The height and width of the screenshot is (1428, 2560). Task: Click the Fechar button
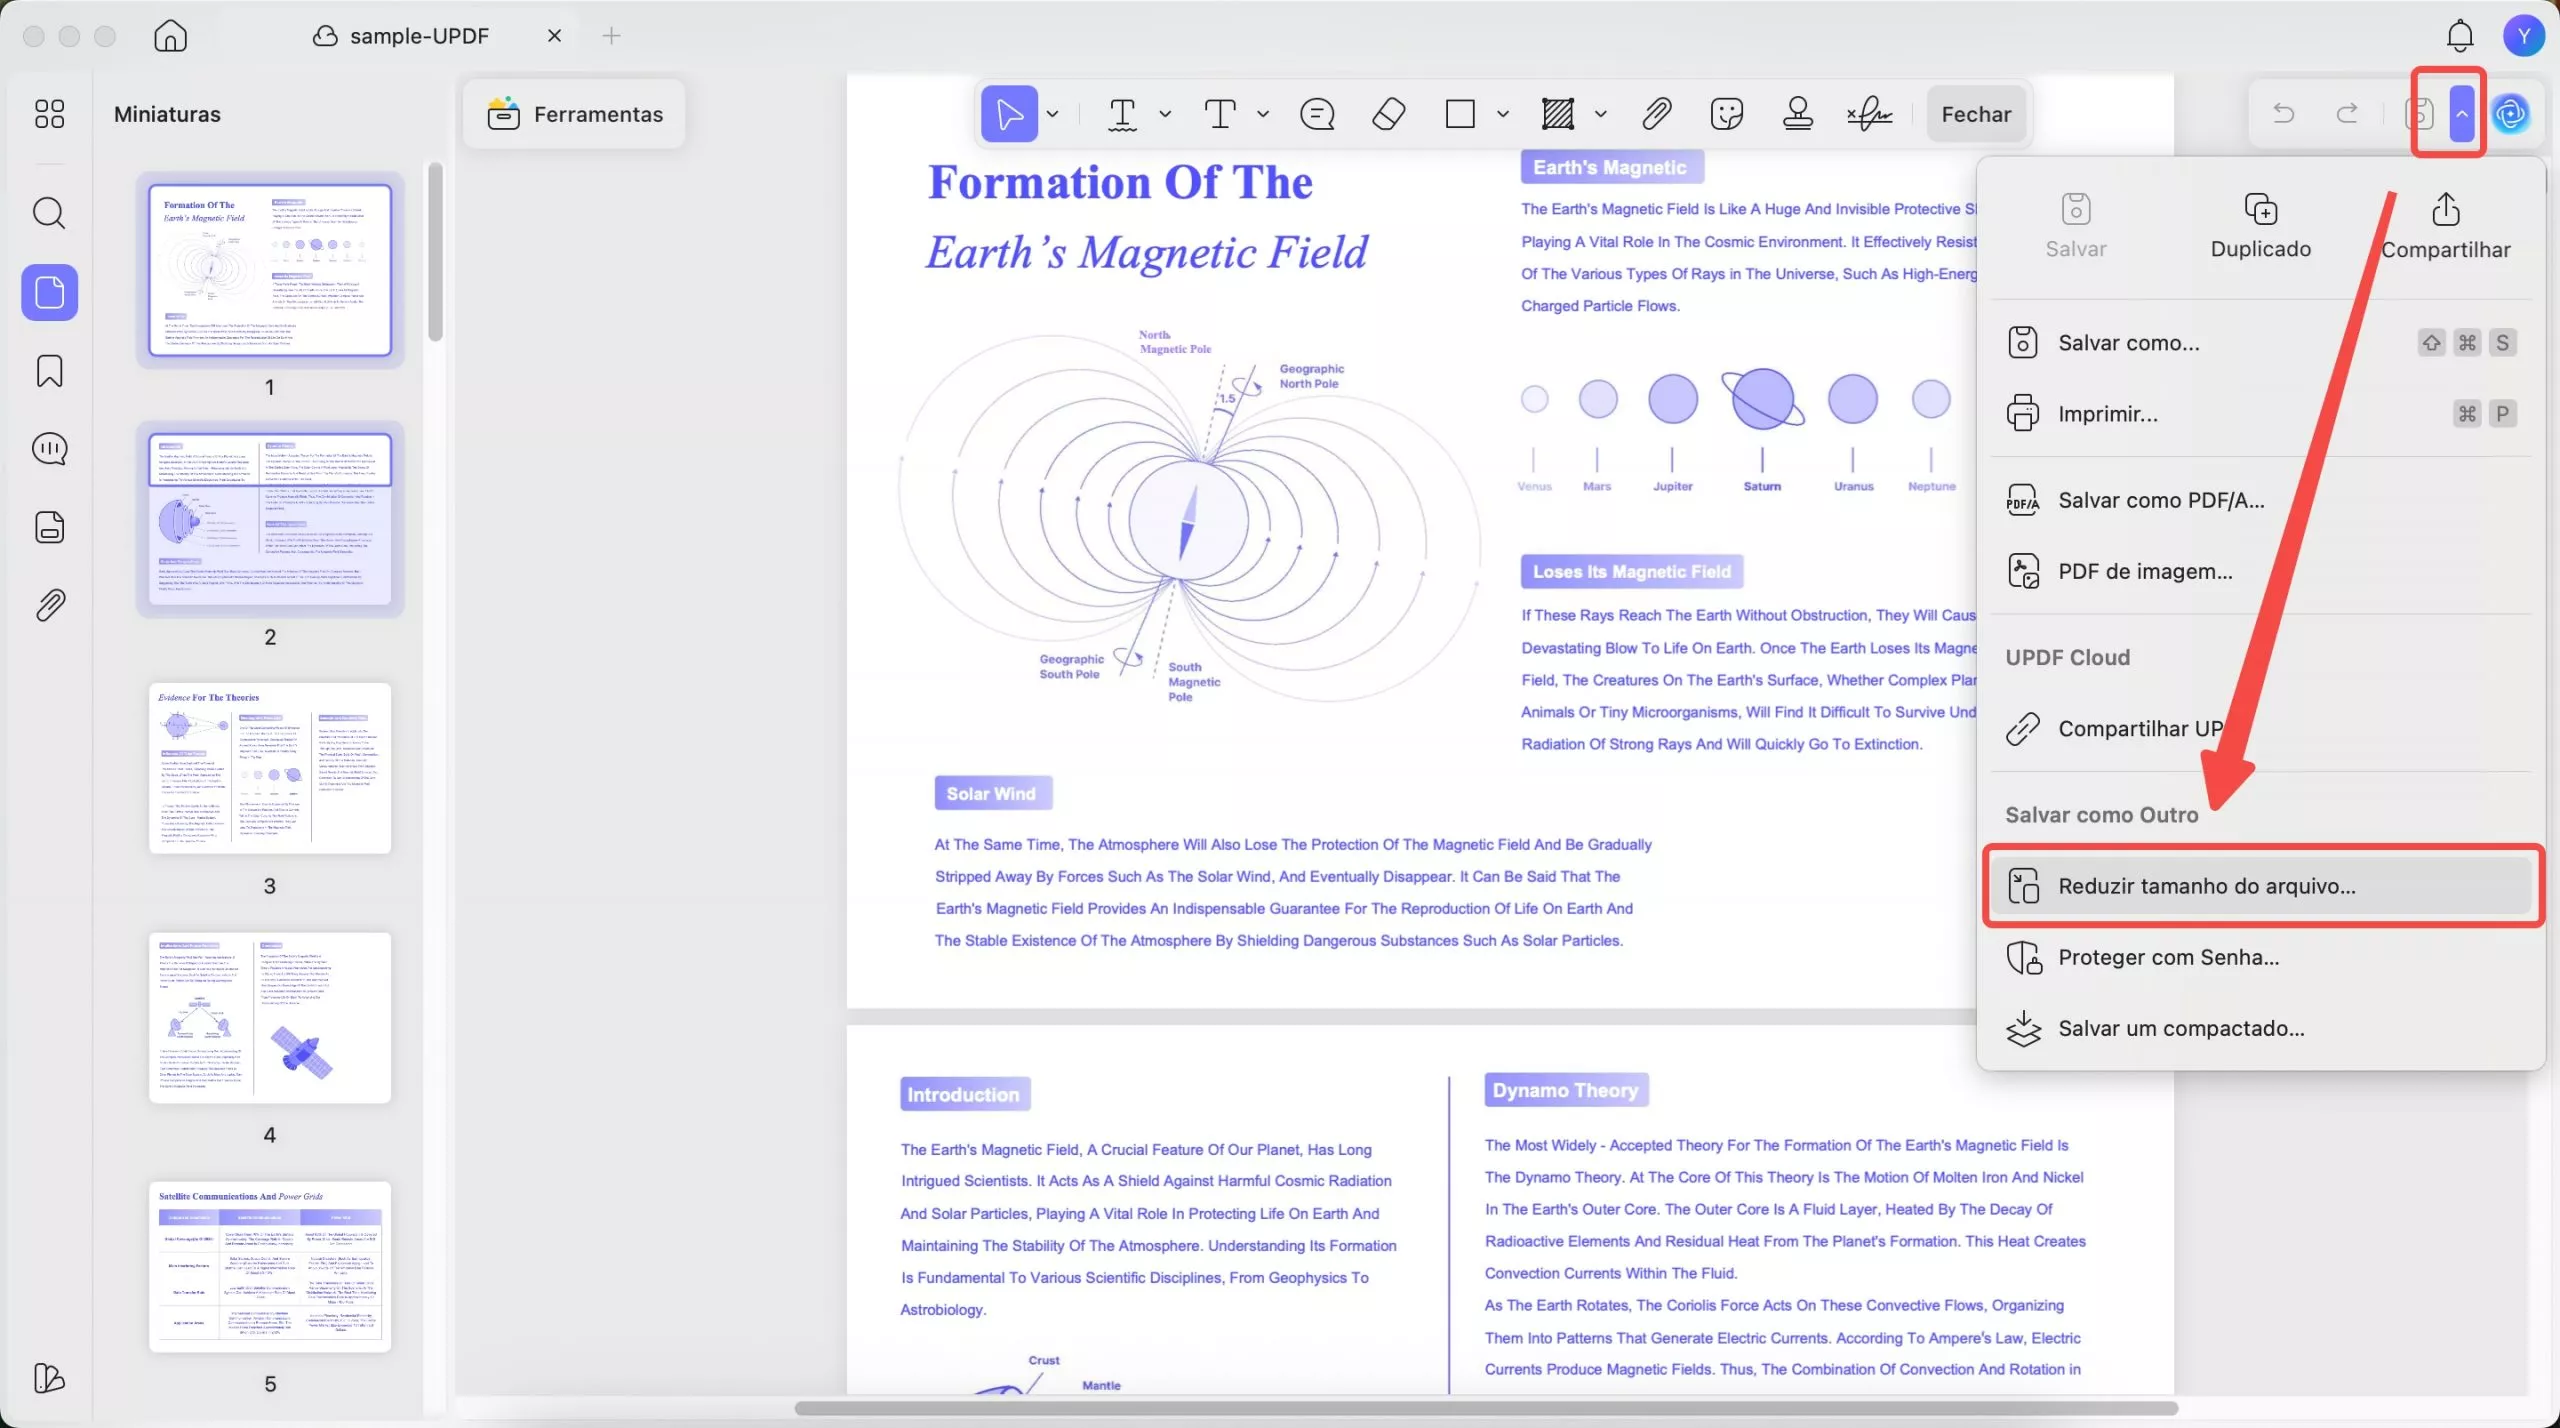[x=1976, y=114]
